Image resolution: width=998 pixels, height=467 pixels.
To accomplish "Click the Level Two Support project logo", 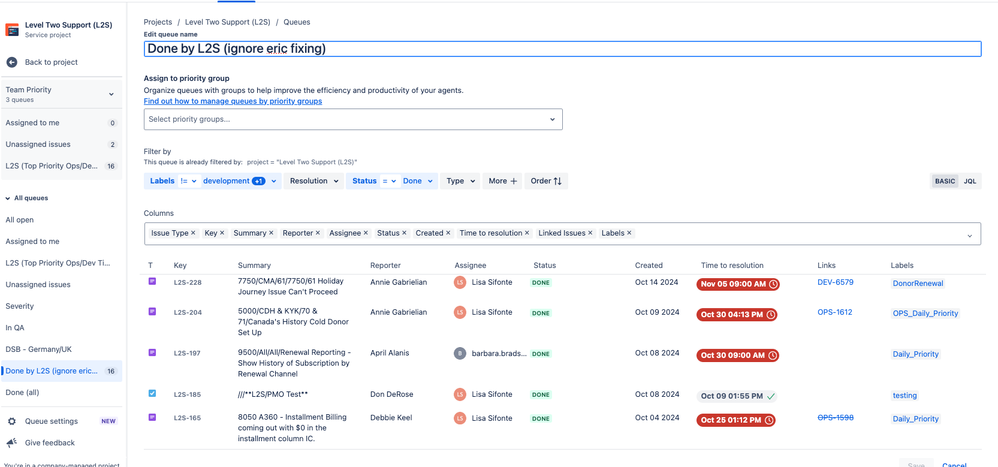I will [x=12, y=29].
